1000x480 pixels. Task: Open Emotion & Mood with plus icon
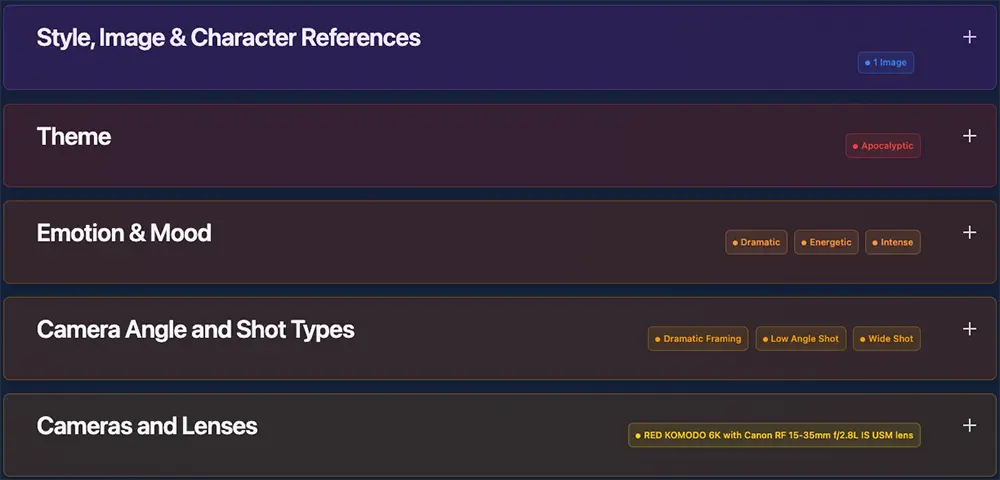click(969, 233)
